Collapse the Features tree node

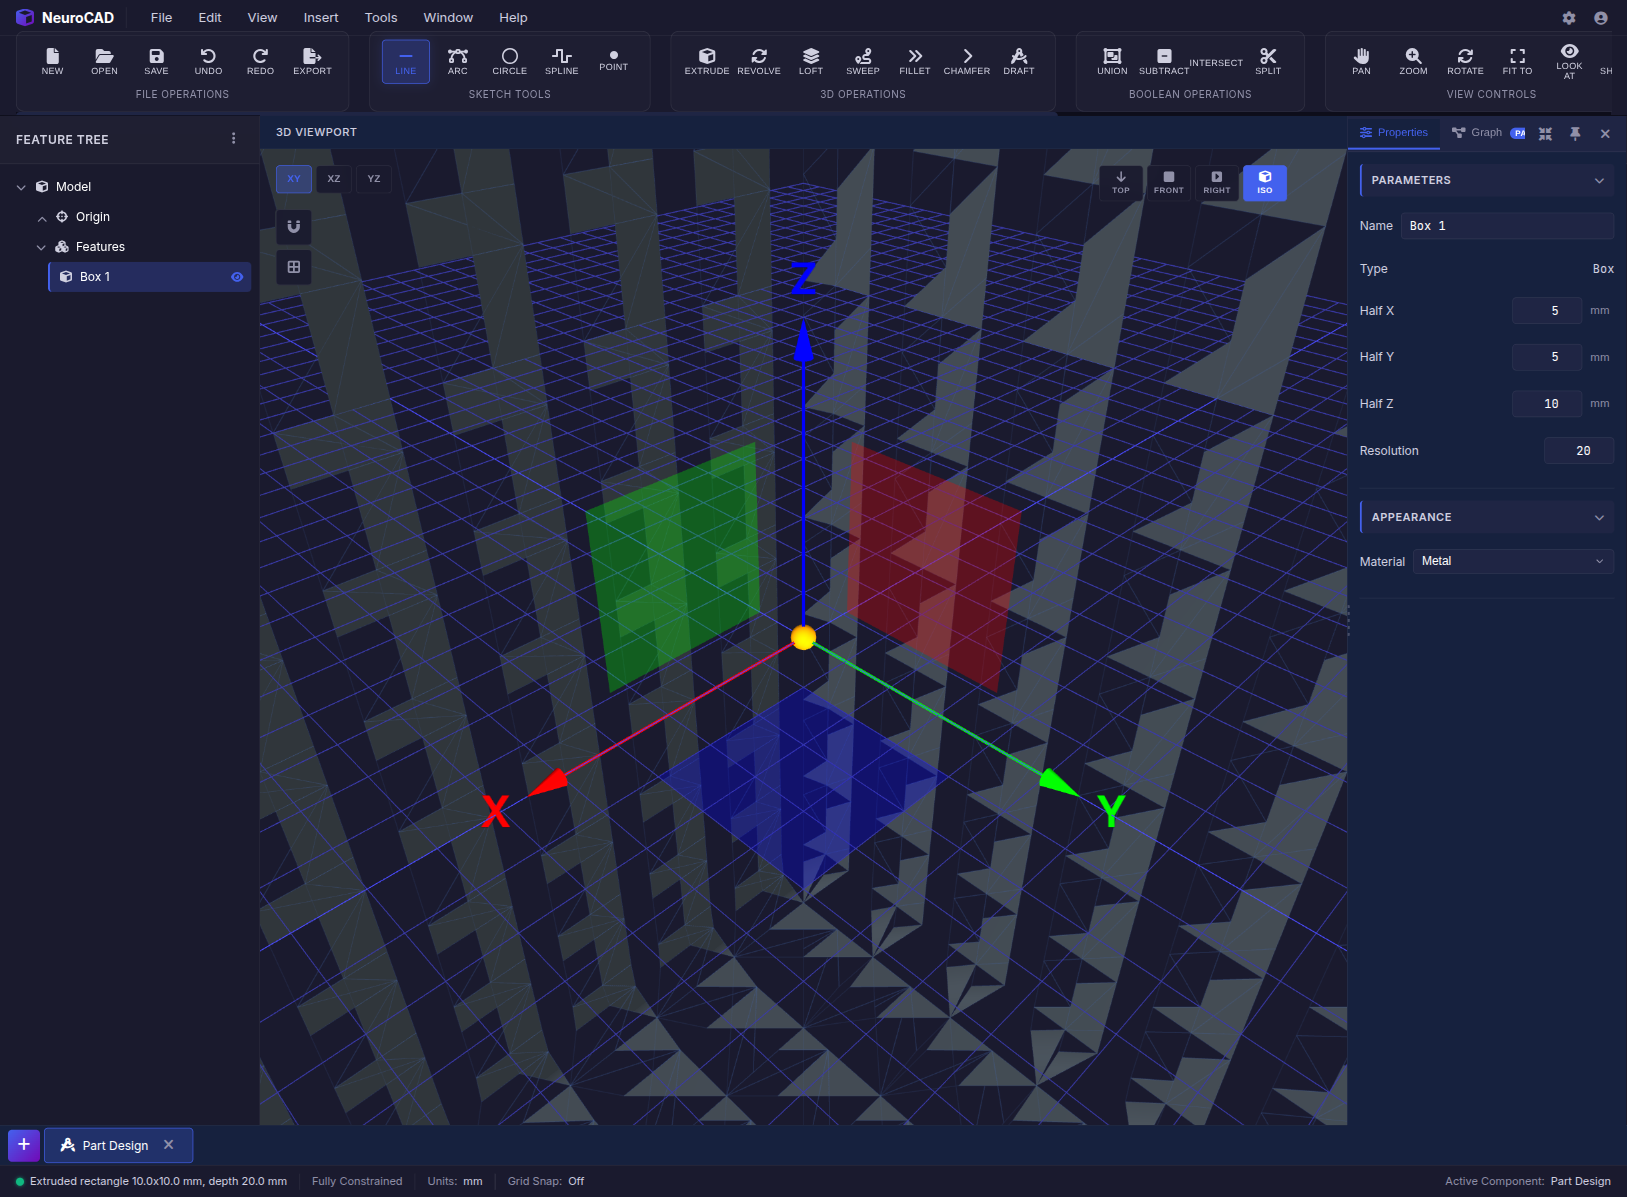[x=42, y=247]
